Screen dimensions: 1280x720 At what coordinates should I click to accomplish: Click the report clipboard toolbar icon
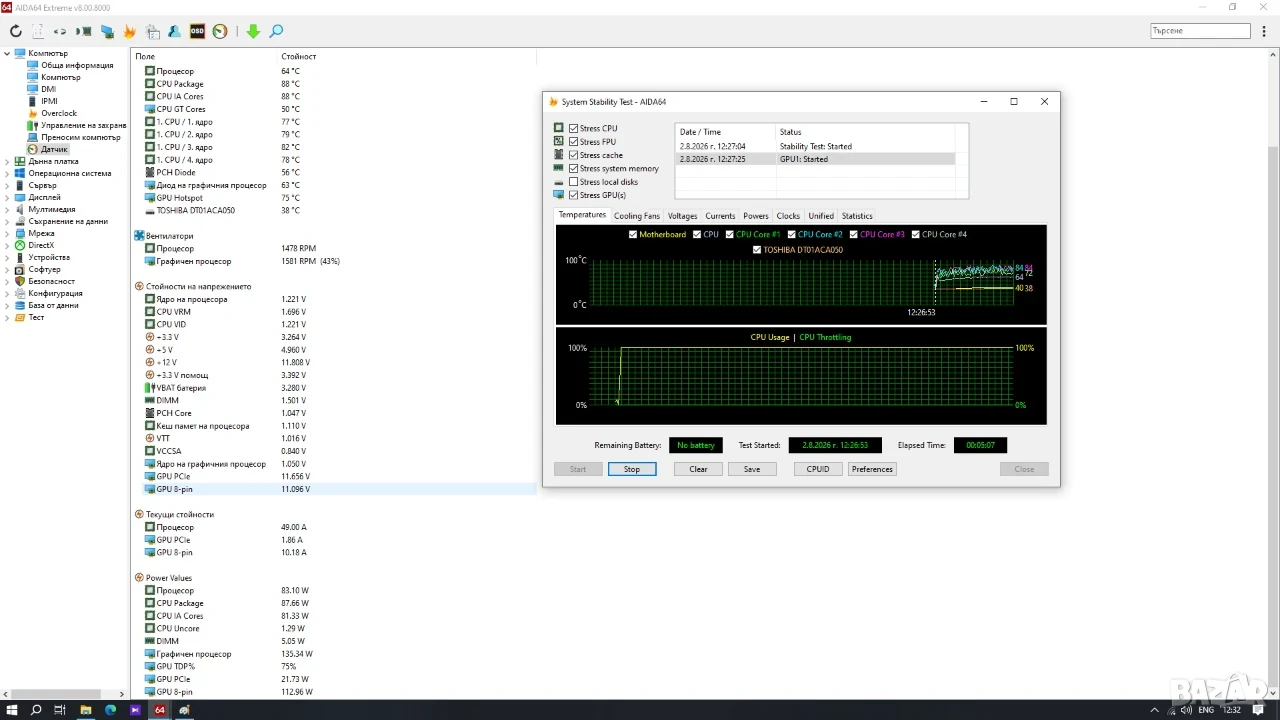[x=152, y=31]
